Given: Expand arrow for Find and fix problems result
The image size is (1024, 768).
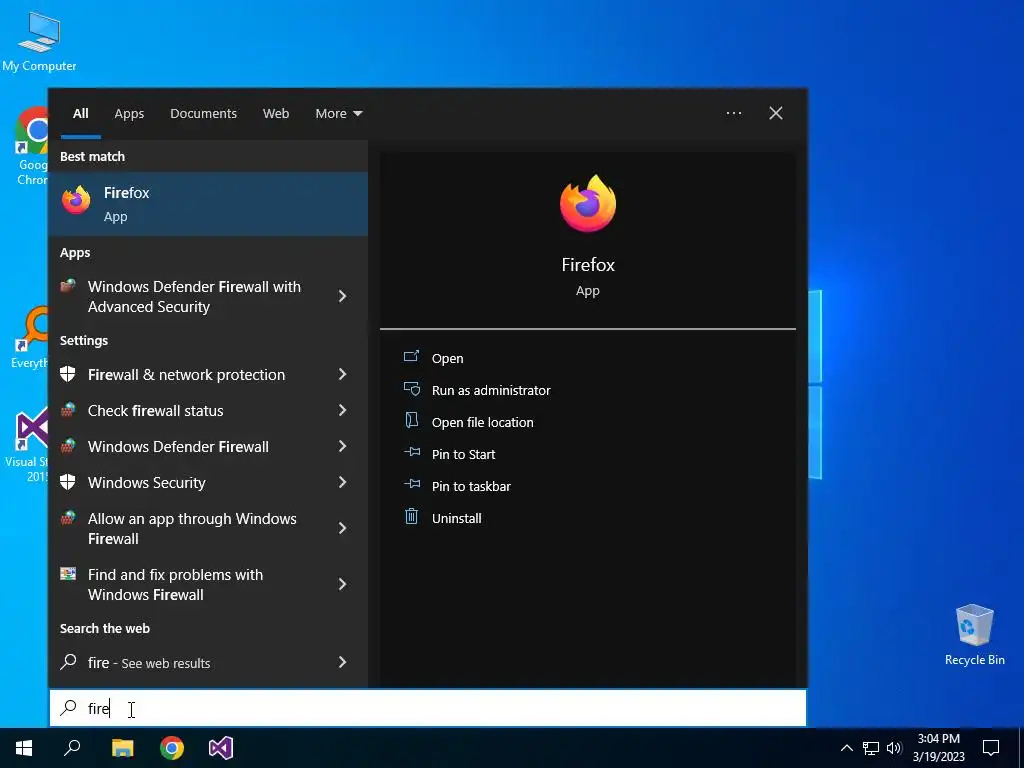Looking at the screenshot, I should coord(343,584).
